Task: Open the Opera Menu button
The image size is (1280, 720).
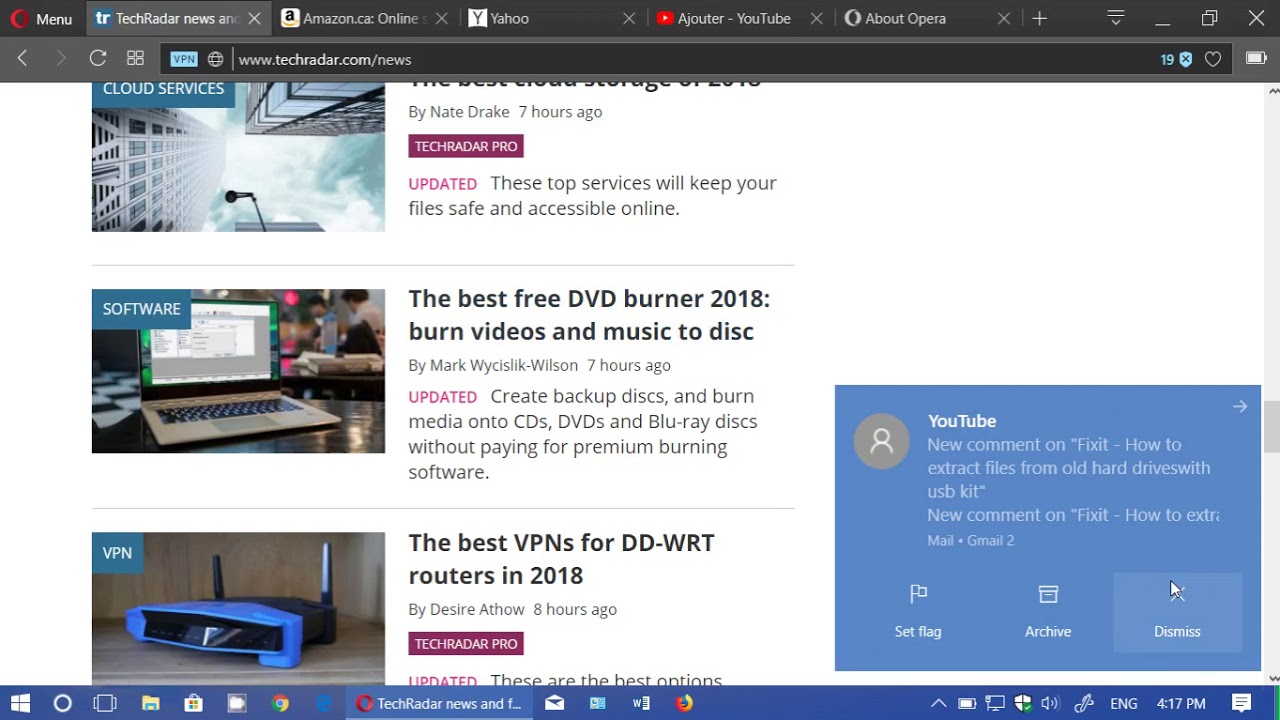Action: click(x=41, y=18)
